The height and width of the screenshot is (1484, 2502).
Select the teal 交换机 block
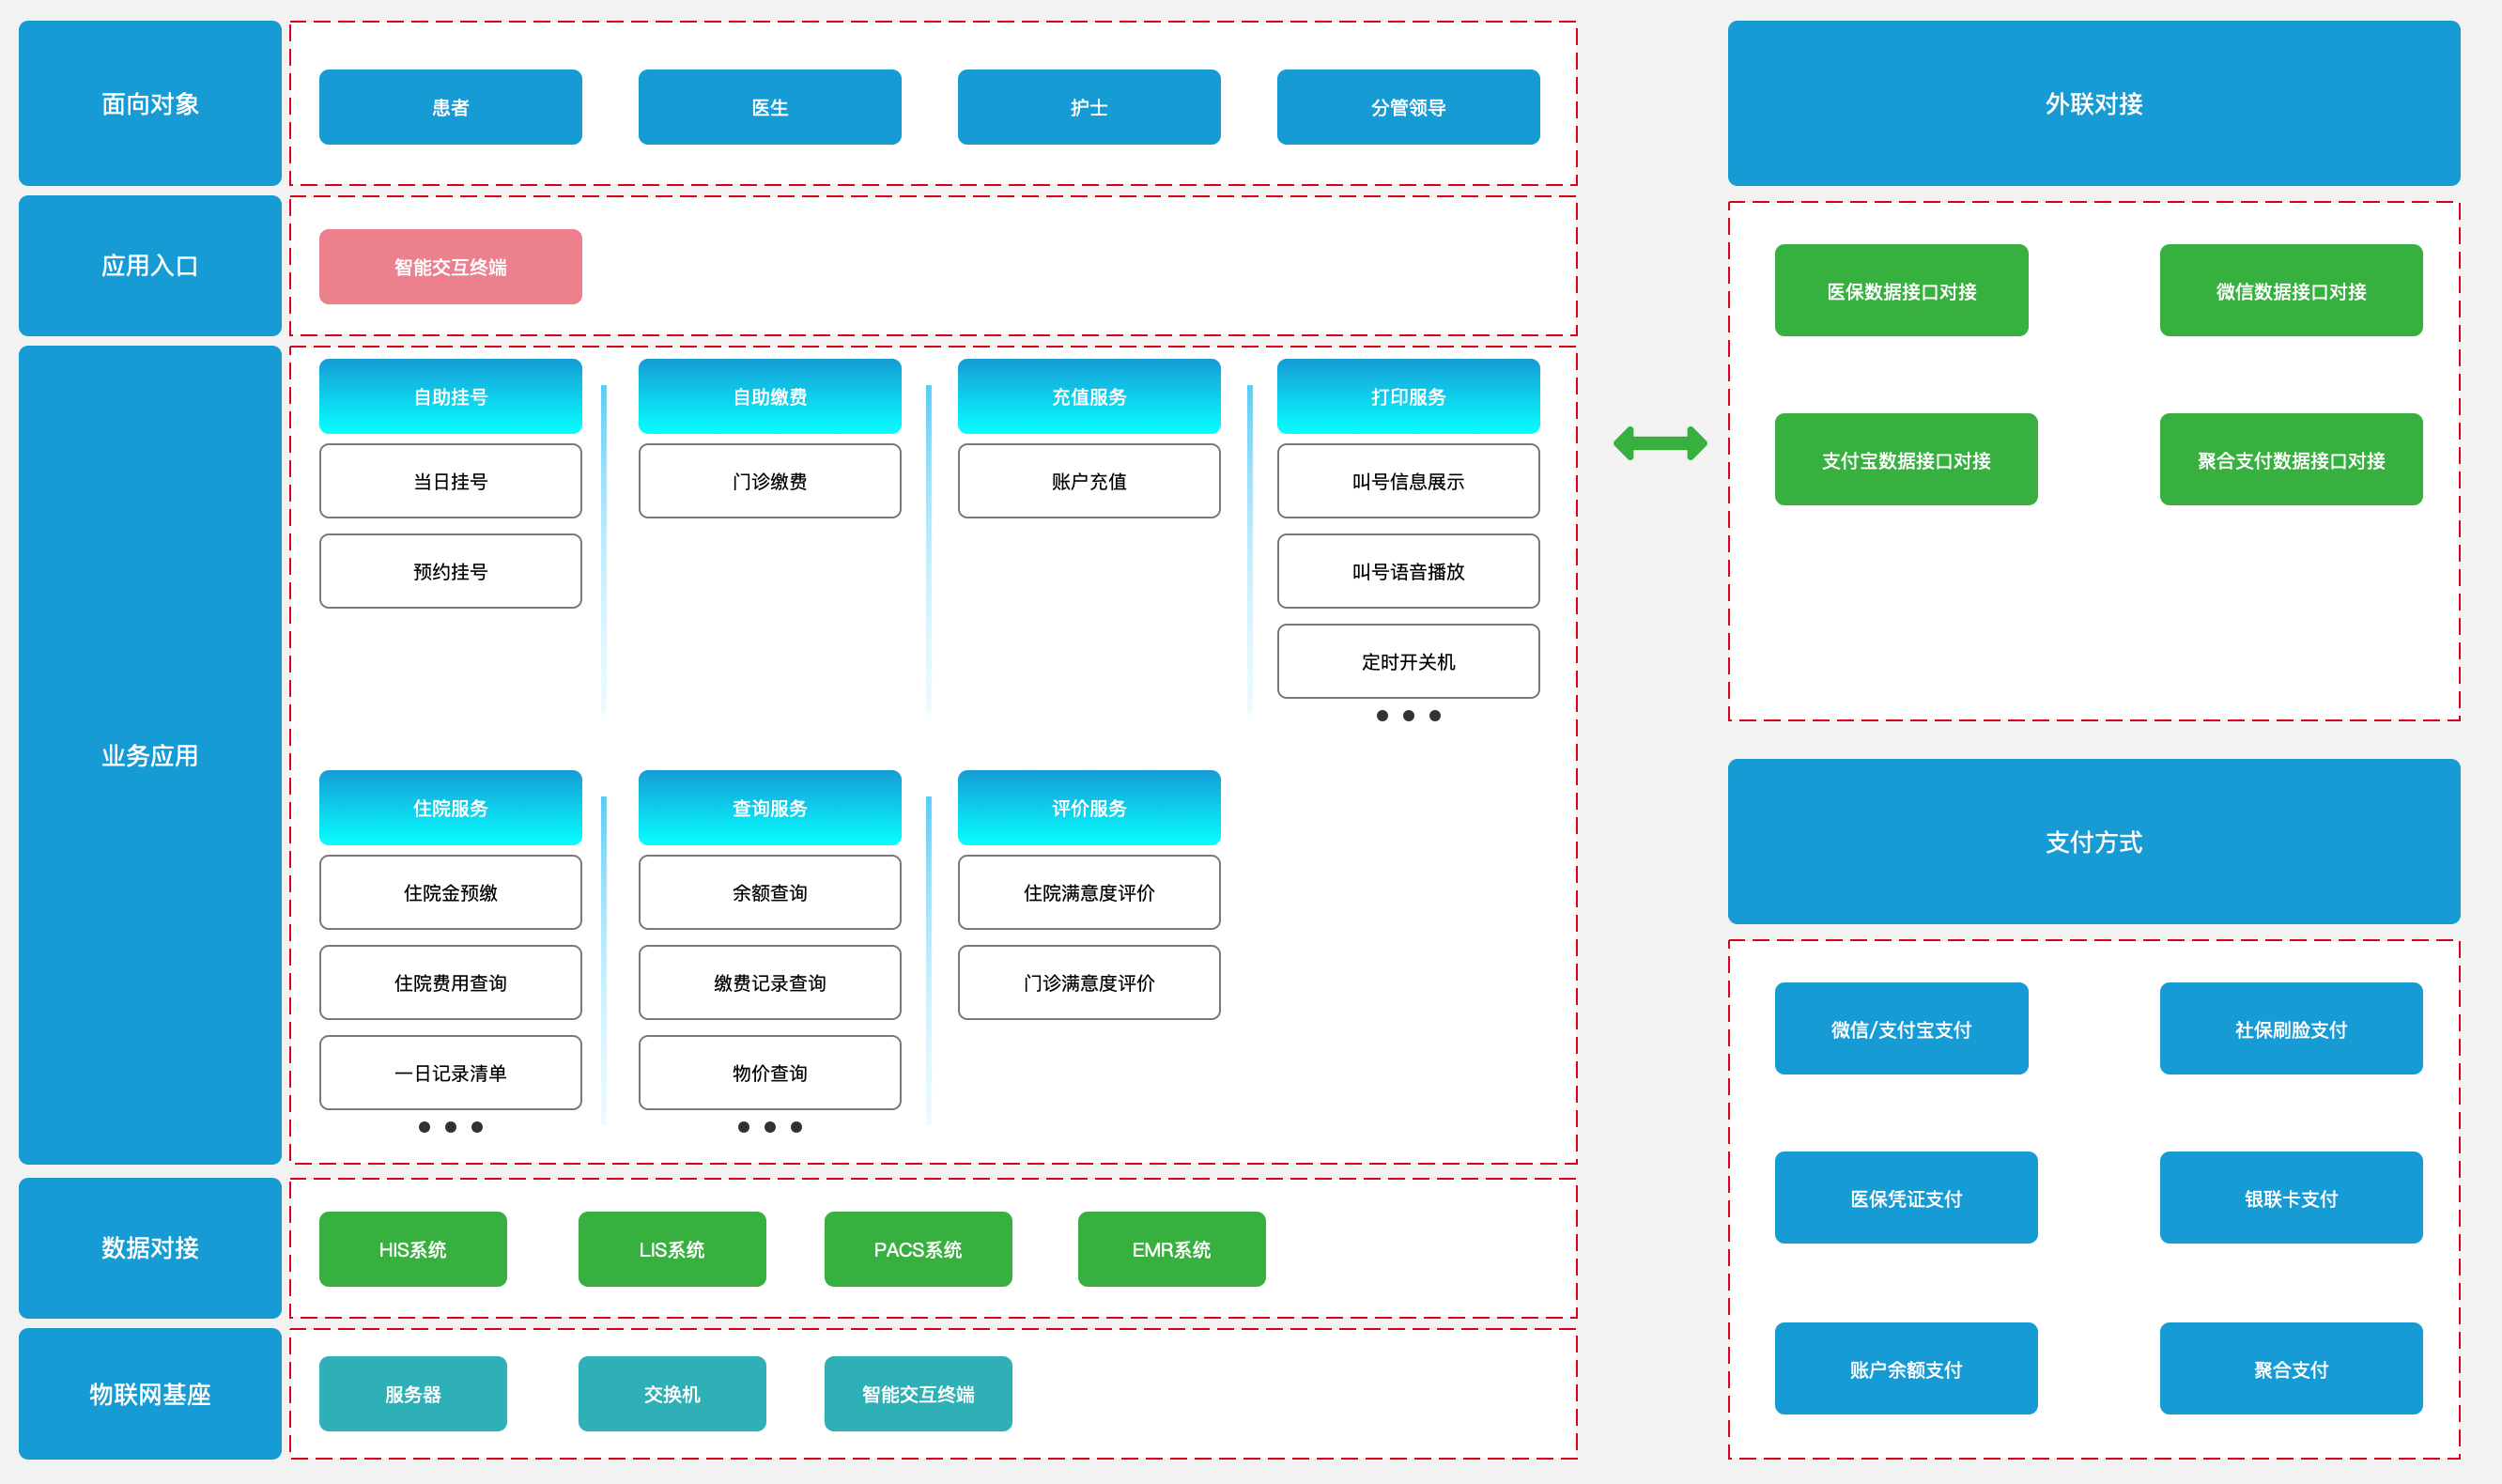click(671, 1393)
